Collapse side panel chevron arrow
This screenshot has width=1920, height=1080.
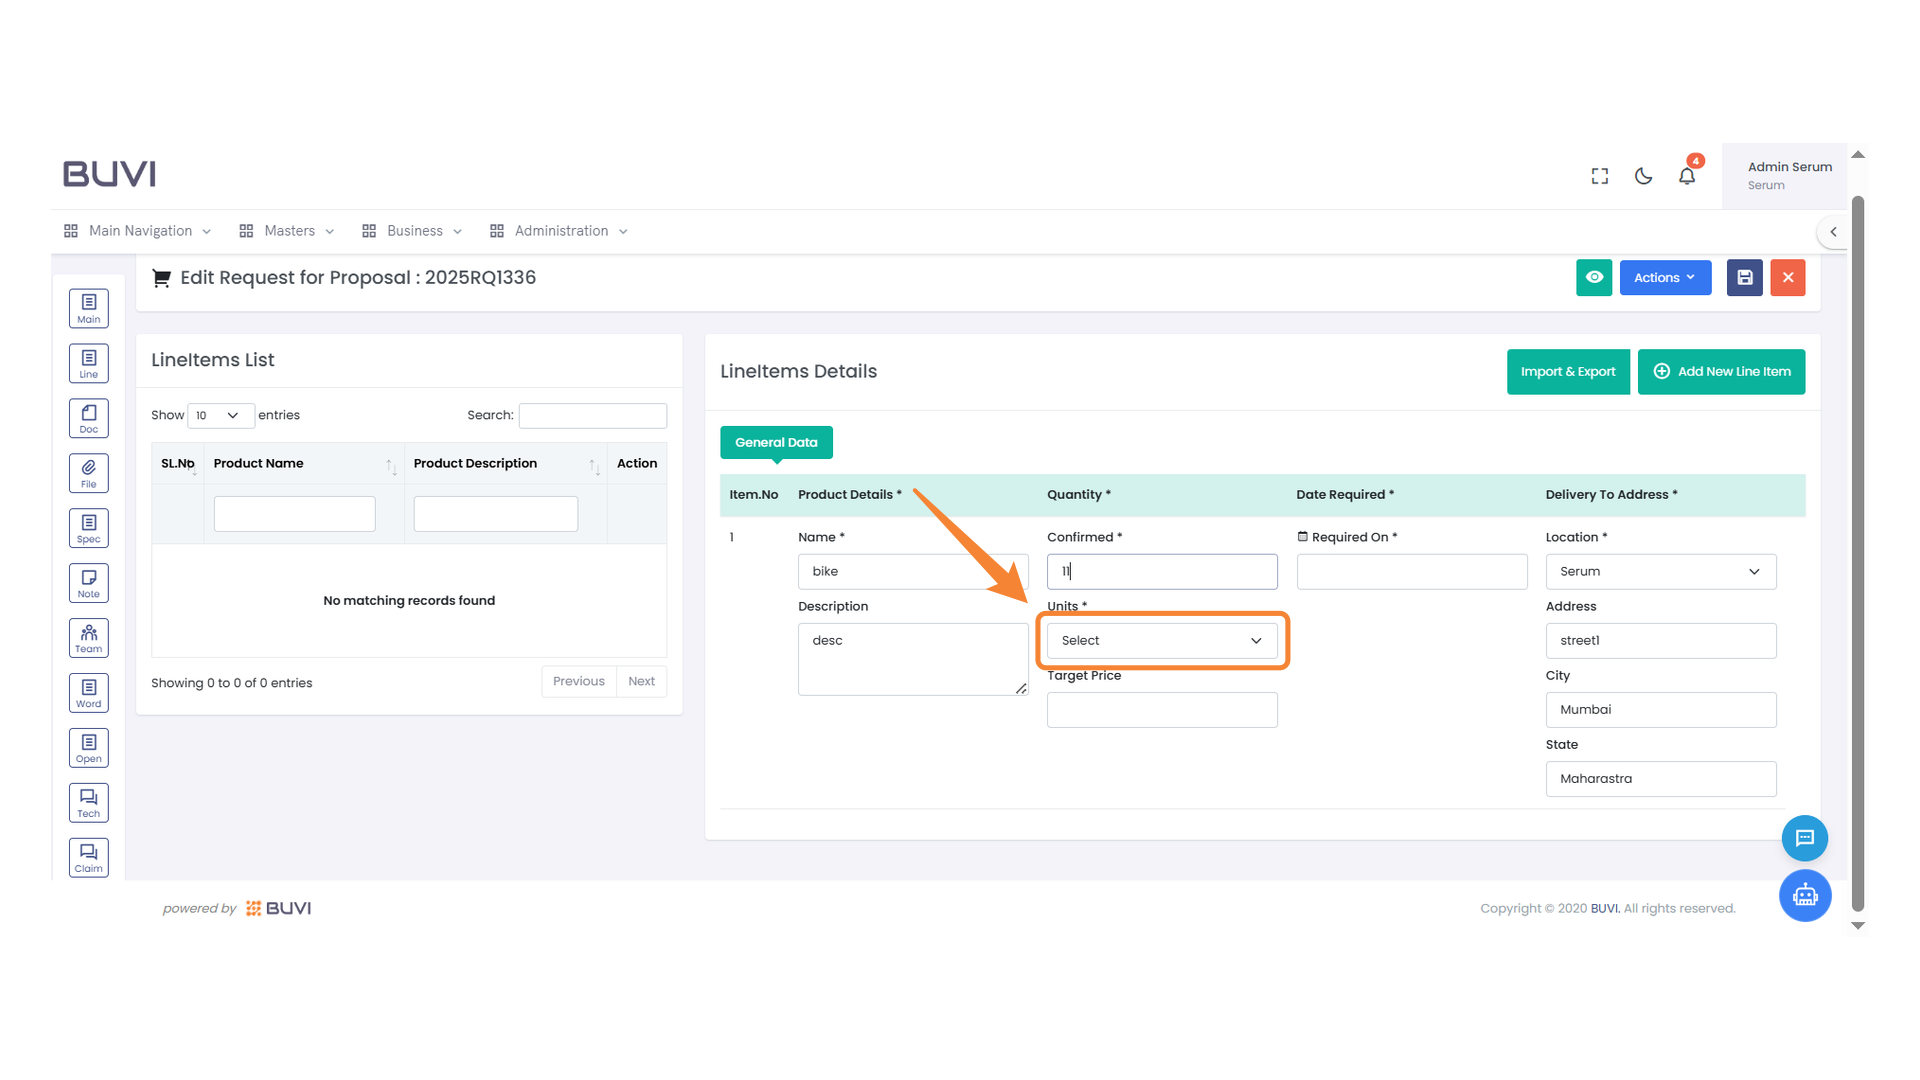tap(1833, 232)
